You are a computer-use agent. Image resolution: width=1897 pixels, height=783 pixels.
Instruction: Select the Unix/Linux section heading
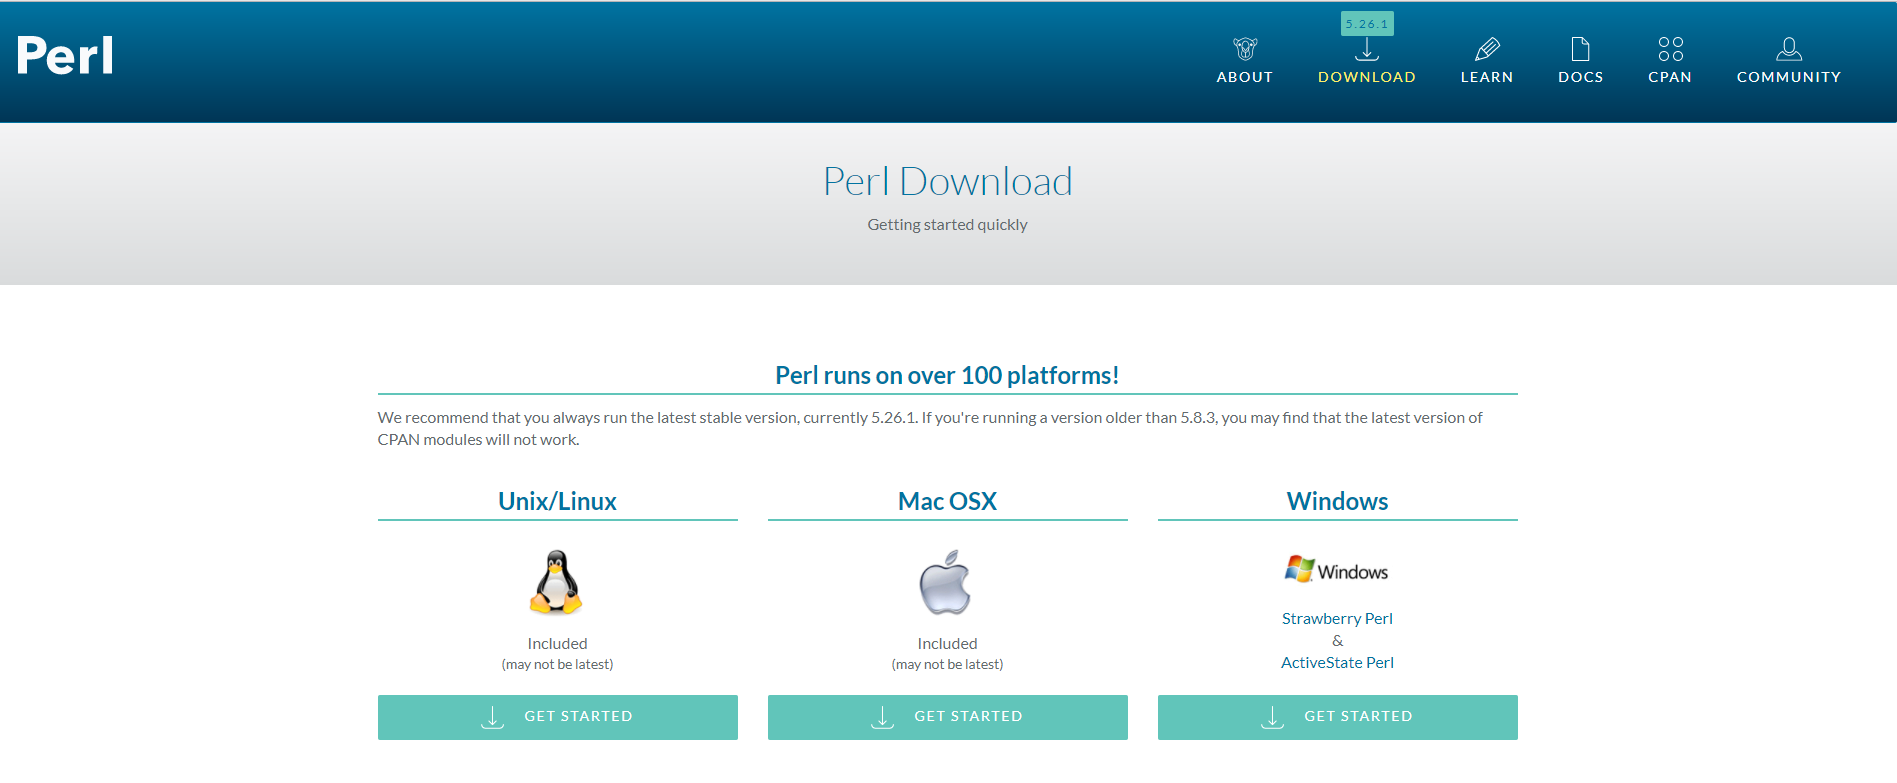click(x=557, y=501)
